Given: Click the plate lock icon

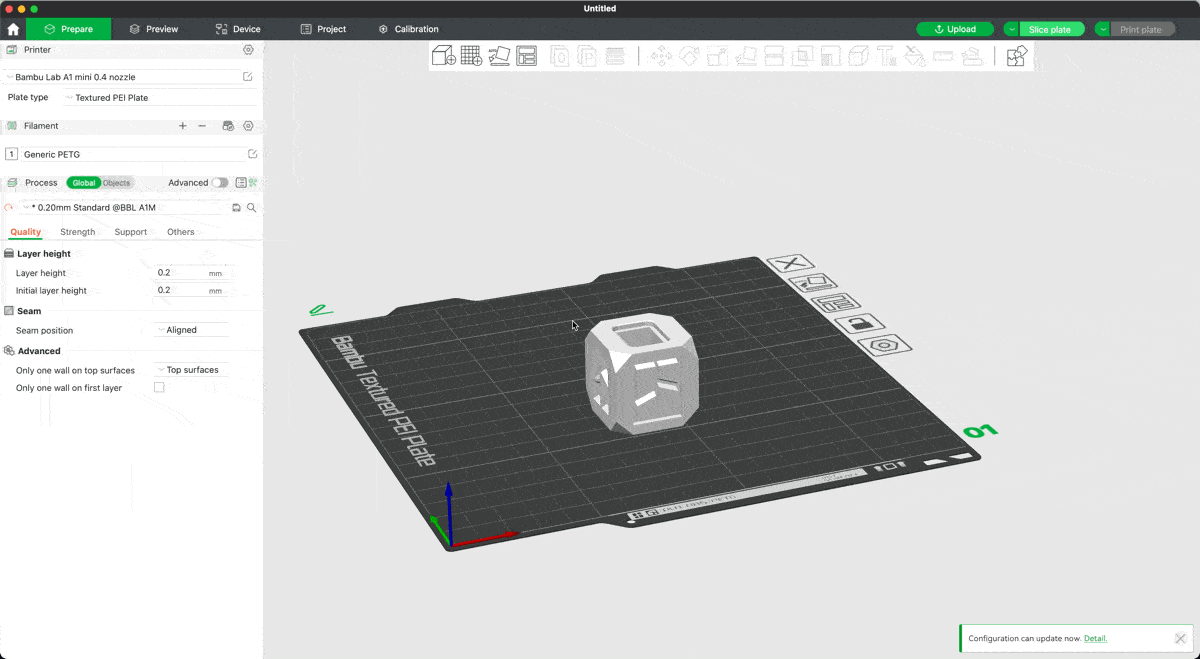Looking at the screenshot, I should click(x=859, y=323).
